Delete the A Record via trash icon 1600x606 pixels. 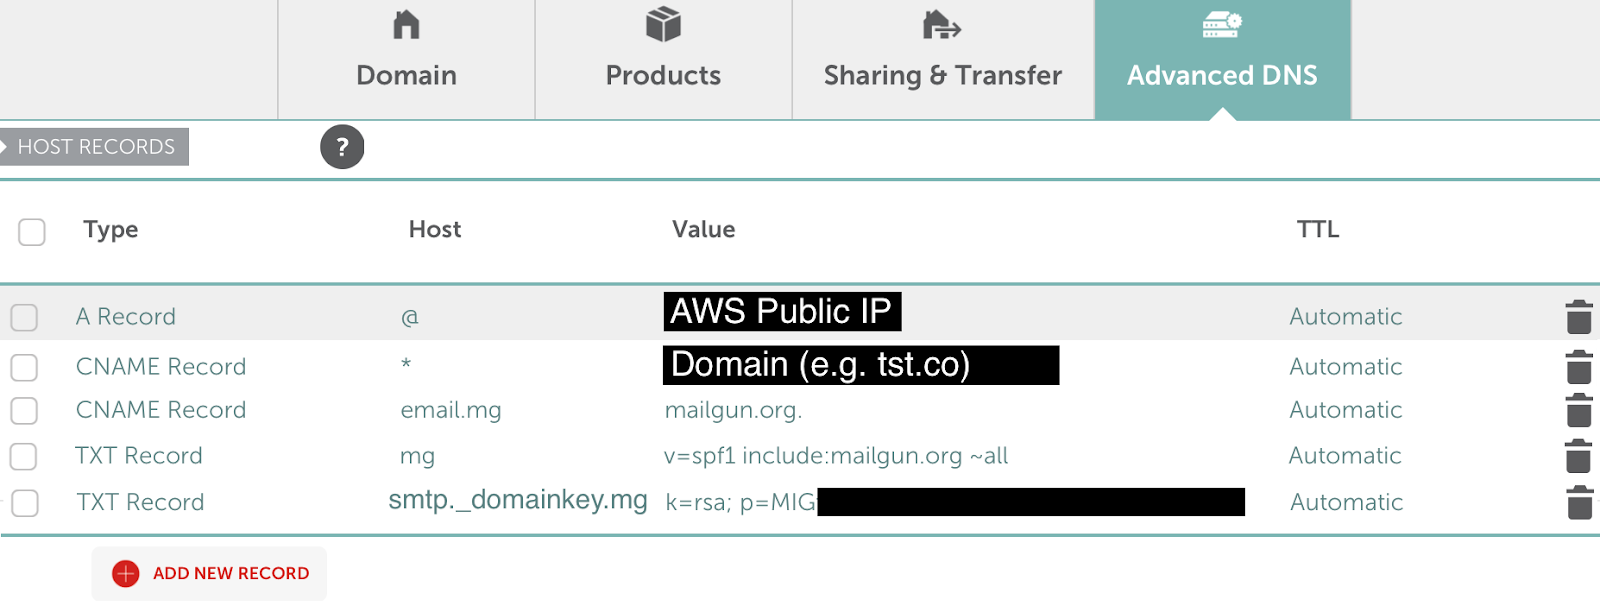tap(1578, 316)
